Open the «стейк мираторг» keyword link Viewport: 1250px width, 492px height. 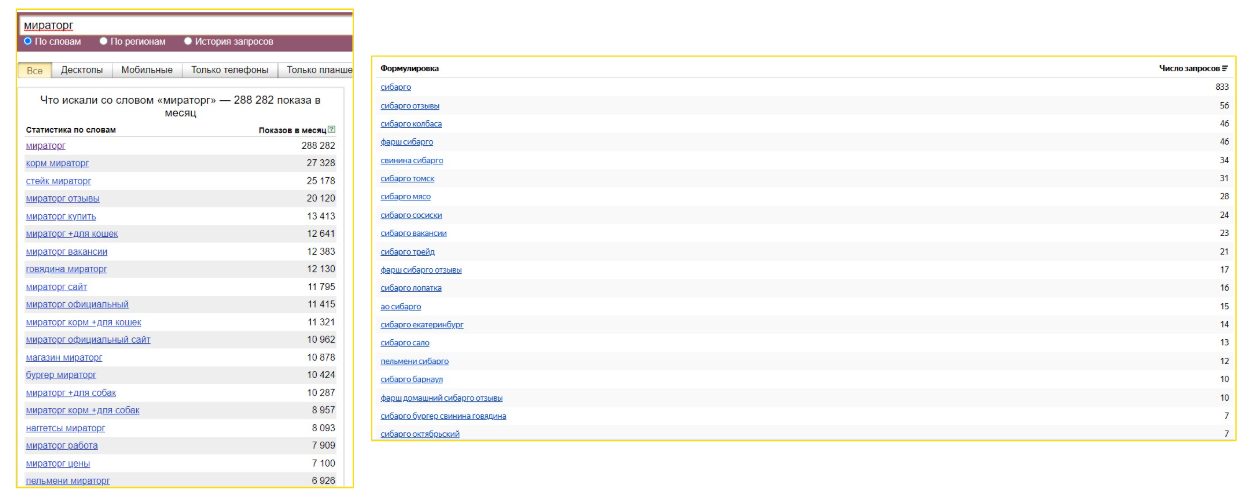58,181
